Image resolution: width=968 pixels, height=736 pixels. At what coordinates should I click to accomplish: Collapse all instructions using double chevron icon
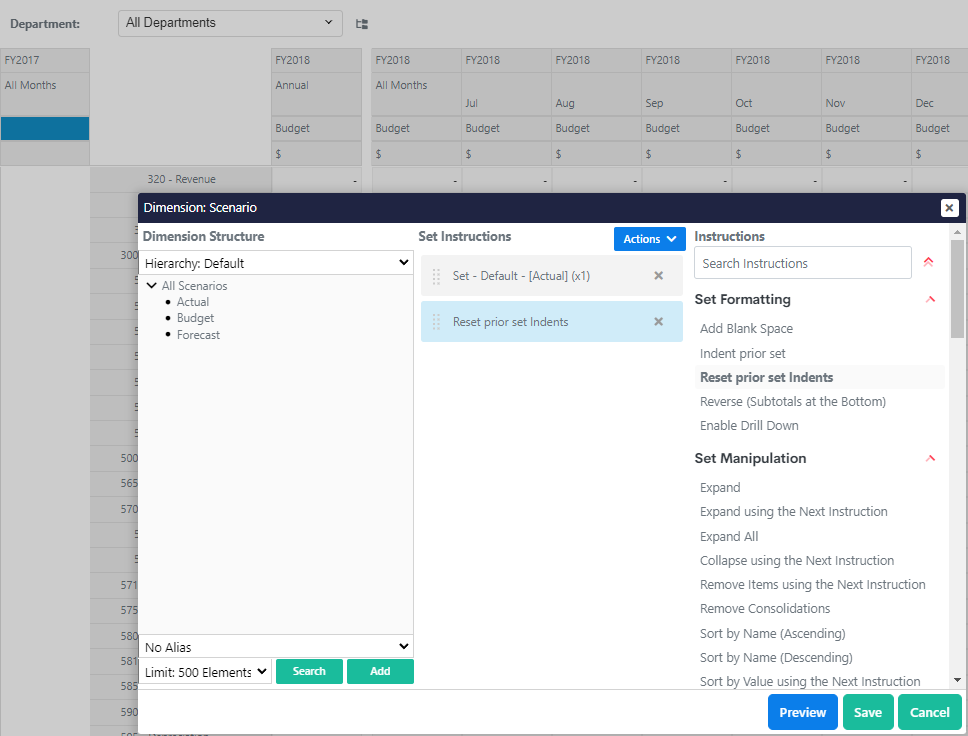[x=929, y=263]
